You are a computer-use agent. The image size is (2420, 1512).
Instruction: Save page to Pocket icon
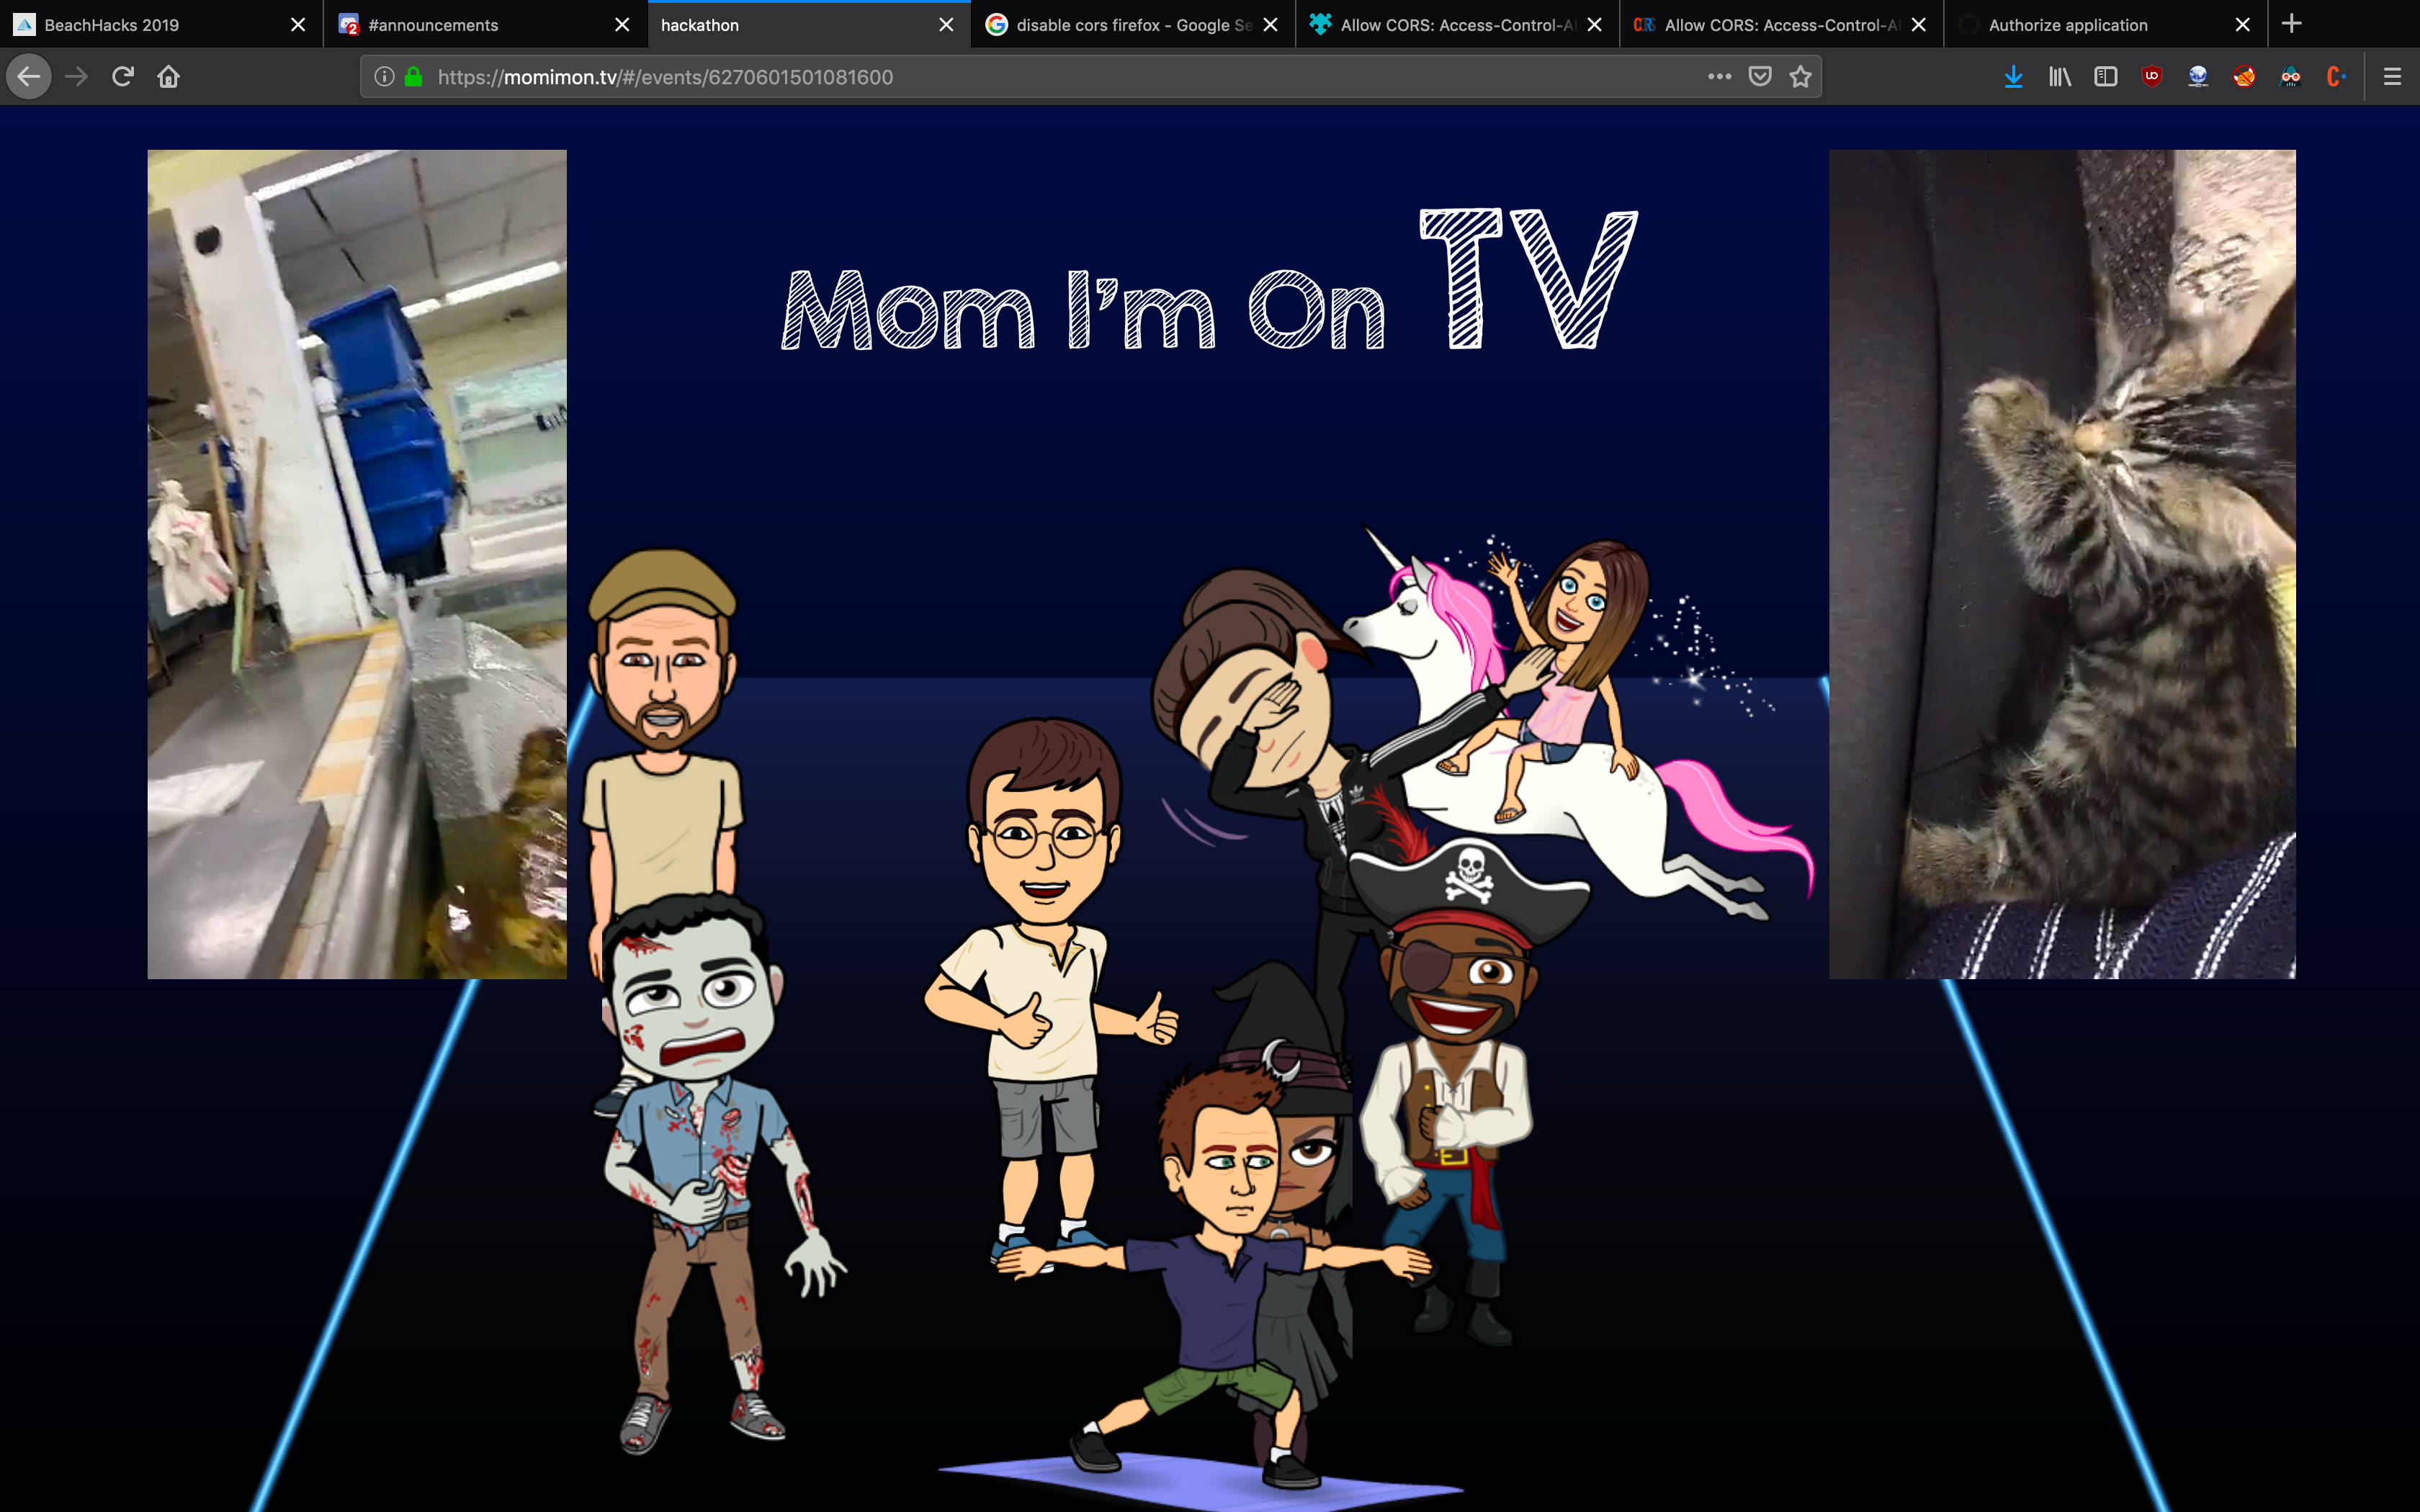[x=1760, y=77]
